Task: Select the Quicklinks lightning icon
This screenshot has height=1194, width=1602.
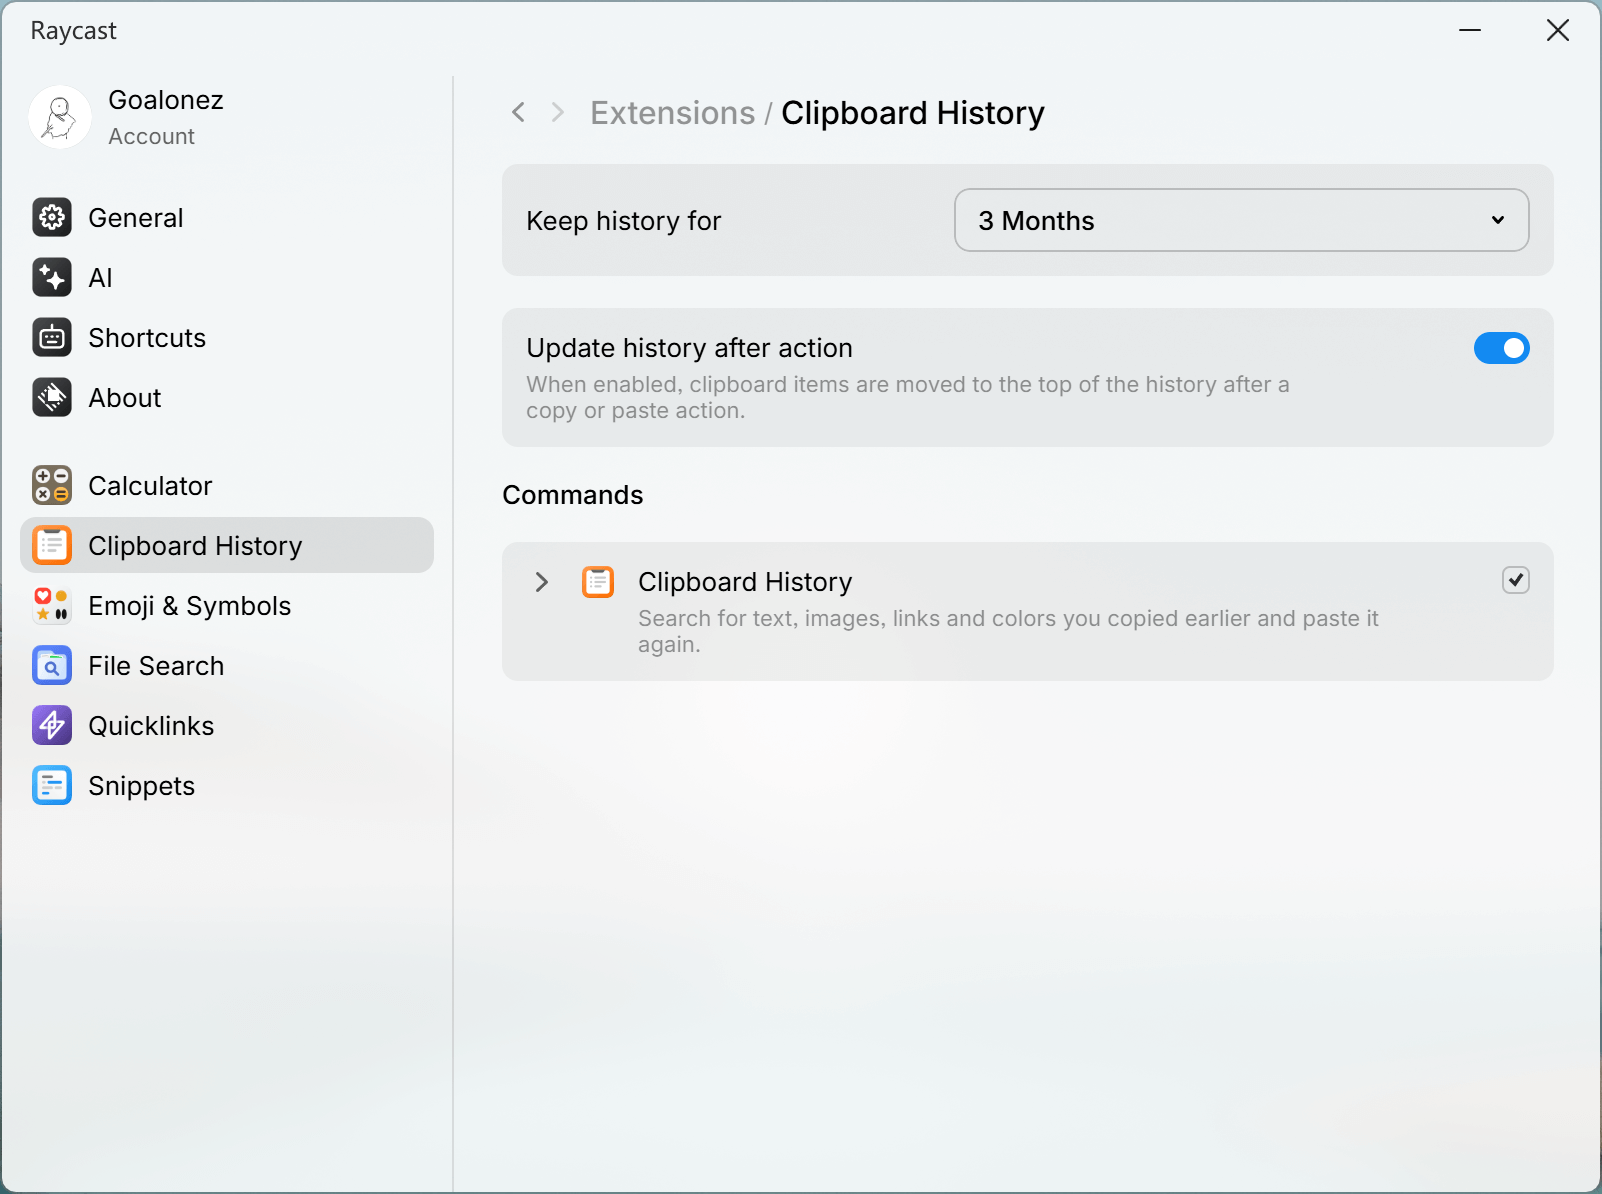Action: [x=52, y=726]
